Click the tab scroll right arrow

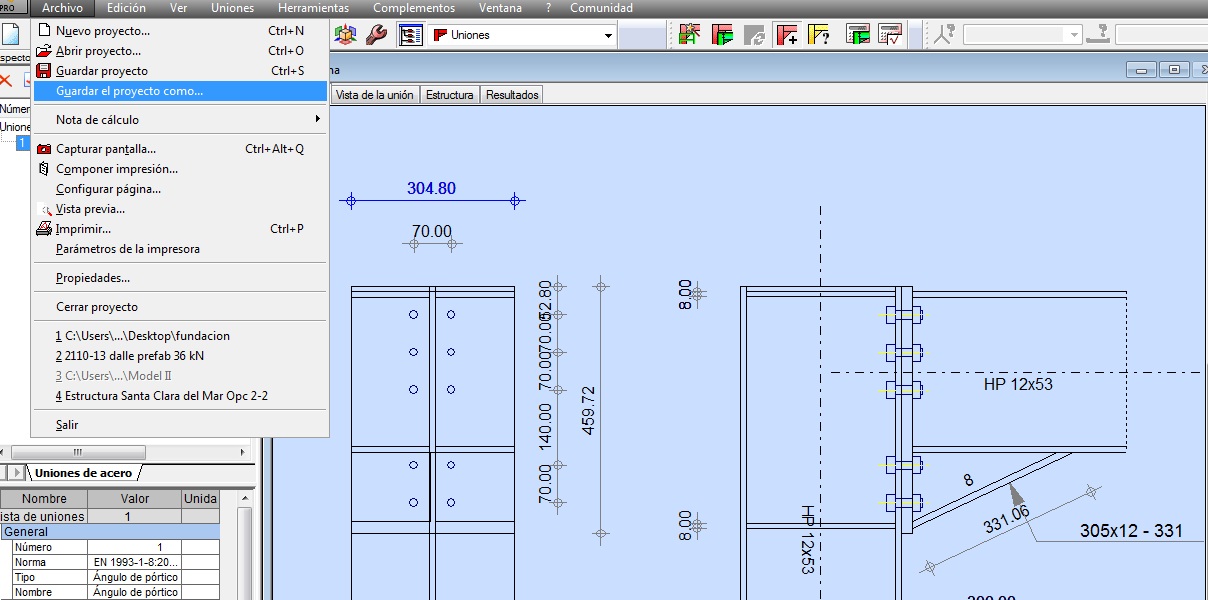[17, 472]
